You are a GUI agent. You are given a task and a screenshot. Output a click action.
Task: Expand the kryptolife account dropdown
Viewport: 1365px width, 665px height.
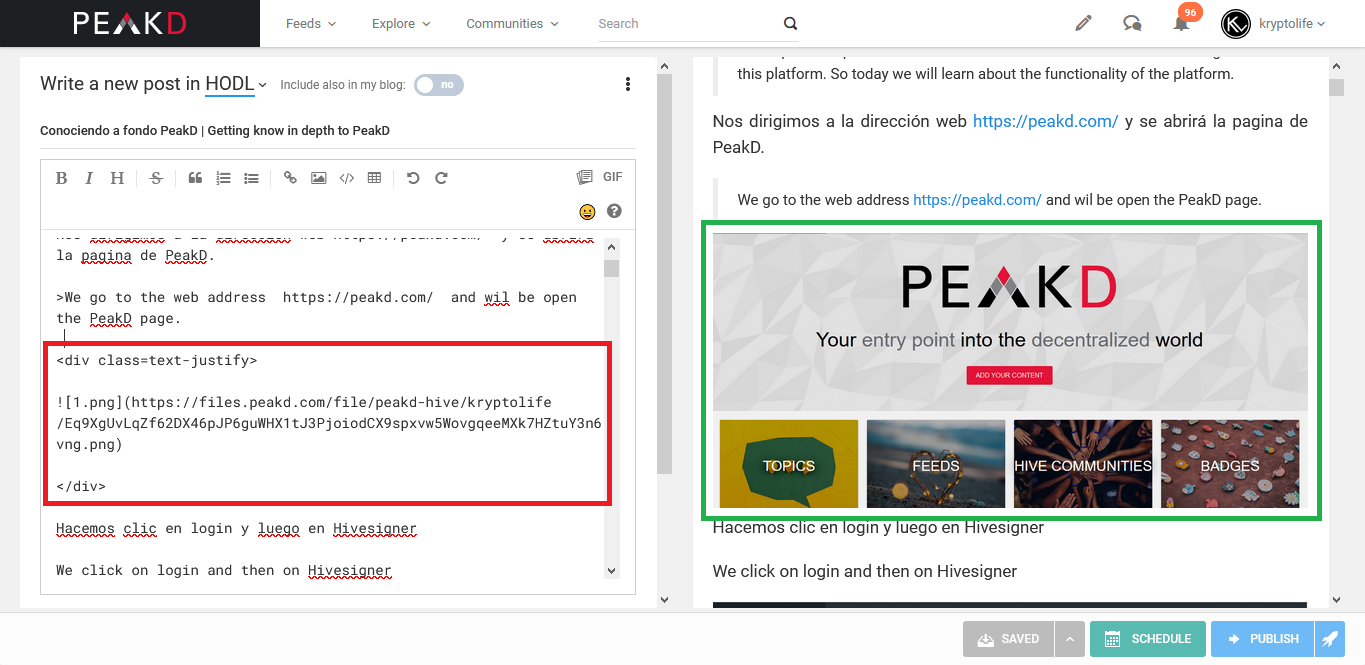pyautogui.click(x=1292, y=23)
